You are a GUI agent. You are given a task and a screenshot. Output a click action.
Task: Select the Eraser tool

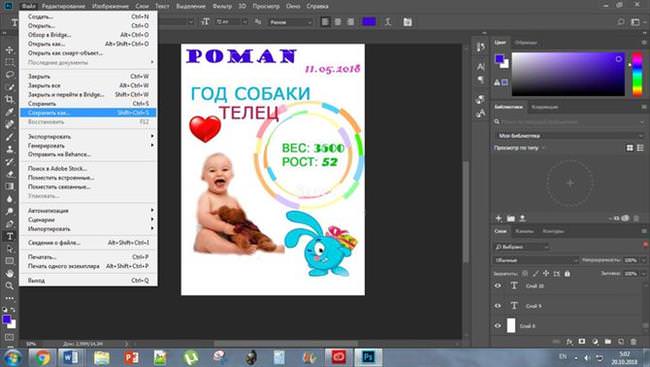[x=10, y=174]
